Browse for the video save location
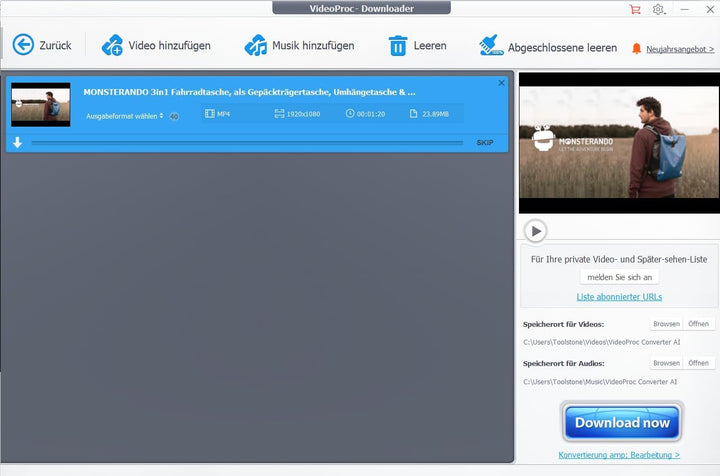 point(666,324)
